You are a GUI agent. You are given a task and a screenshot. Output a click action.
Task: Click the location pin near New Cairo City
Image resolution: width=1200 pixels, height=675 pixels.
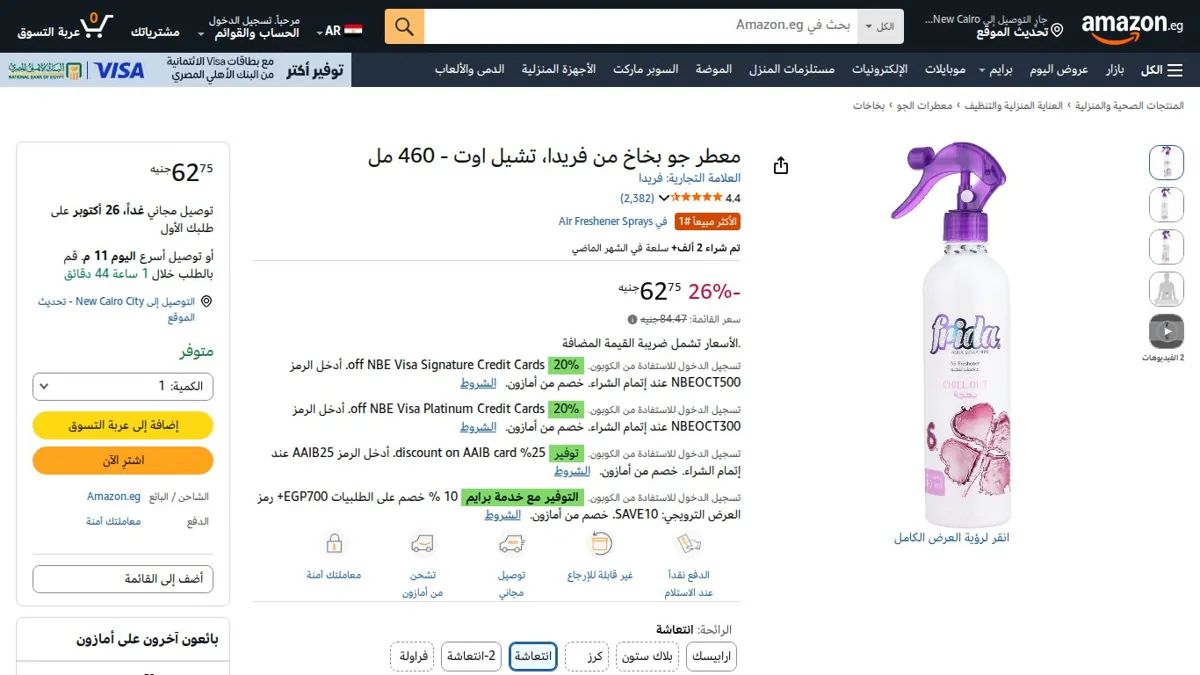207,301
